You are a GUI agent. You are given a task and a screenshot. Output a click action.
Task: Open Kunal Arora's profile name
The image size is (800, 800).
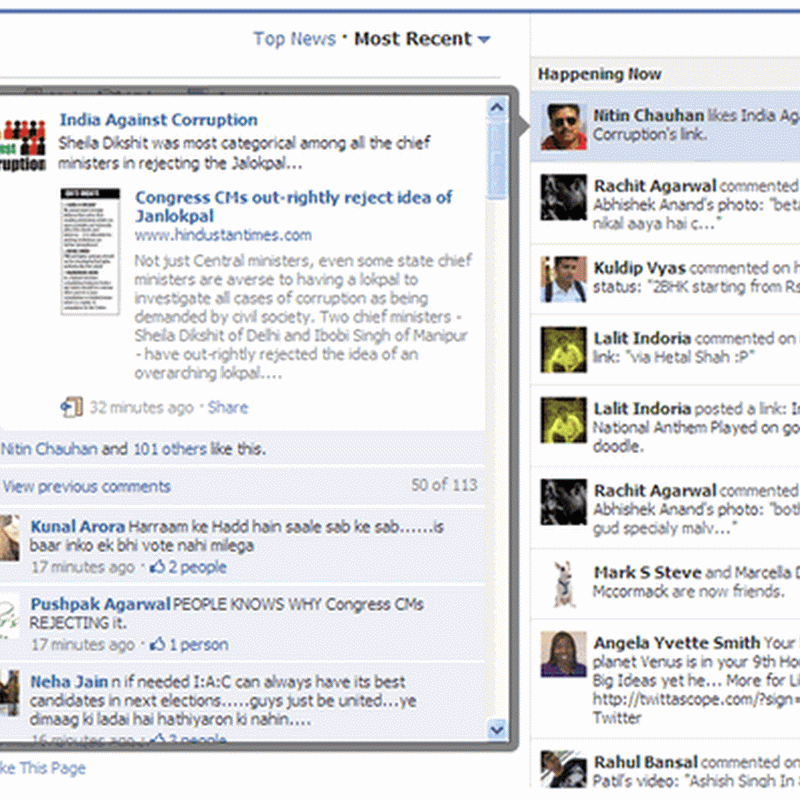pyautogui.click(x=78, y=527)
